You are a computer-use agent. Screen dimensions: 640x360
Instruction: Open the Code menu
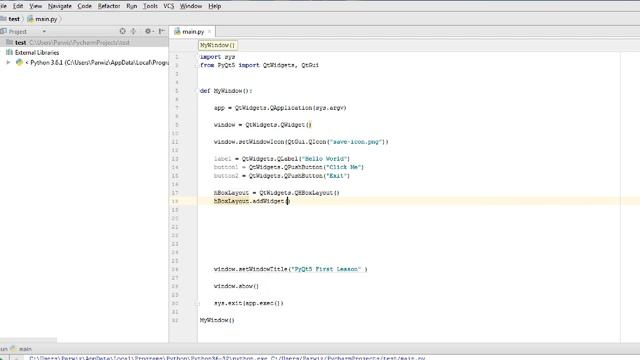[84, 6]
